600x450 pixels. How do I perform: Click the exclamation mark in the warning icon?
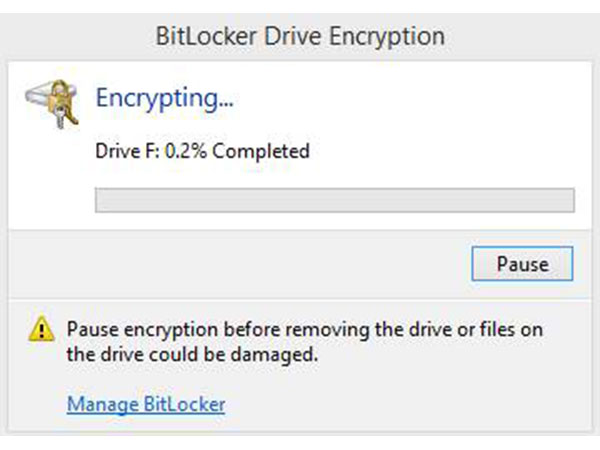click(x=42, y=328)
